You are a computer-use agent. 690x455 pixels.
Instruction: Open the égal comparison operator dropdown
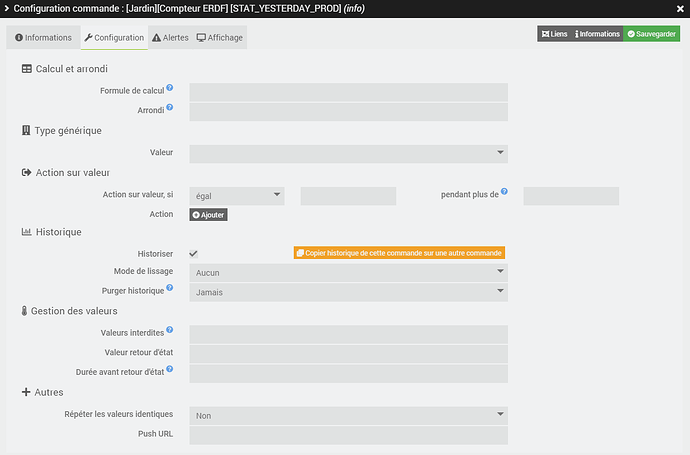[x=237, y=196]
